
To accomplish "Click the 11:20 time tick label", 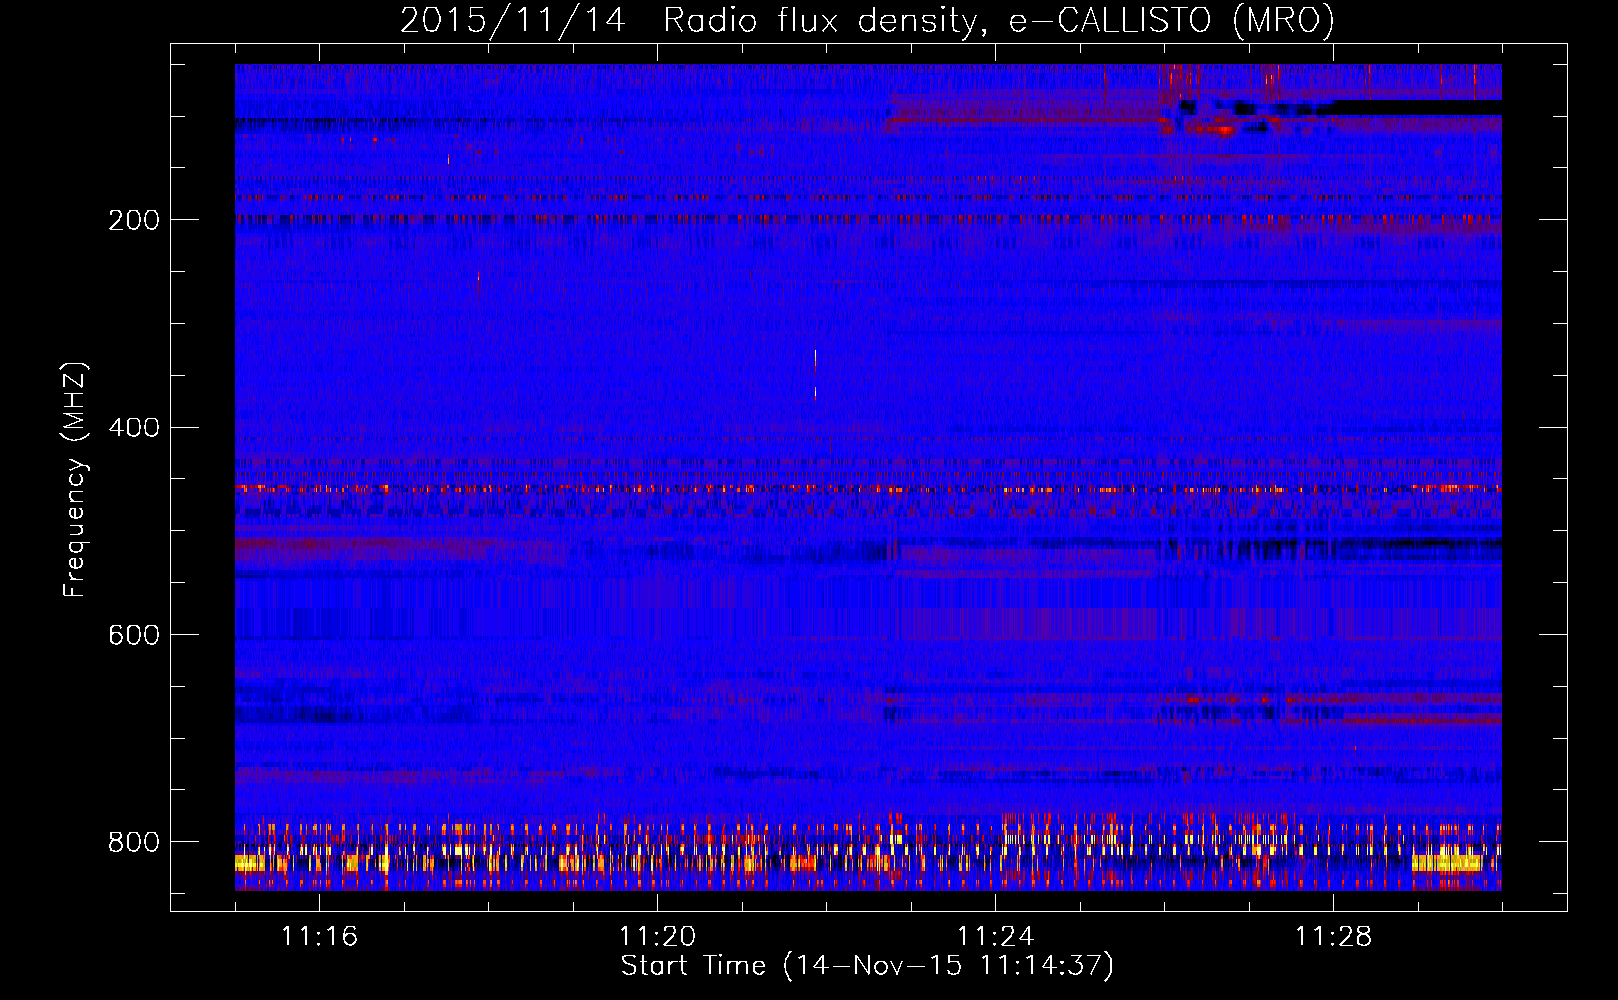I will (x=657, y=937).
